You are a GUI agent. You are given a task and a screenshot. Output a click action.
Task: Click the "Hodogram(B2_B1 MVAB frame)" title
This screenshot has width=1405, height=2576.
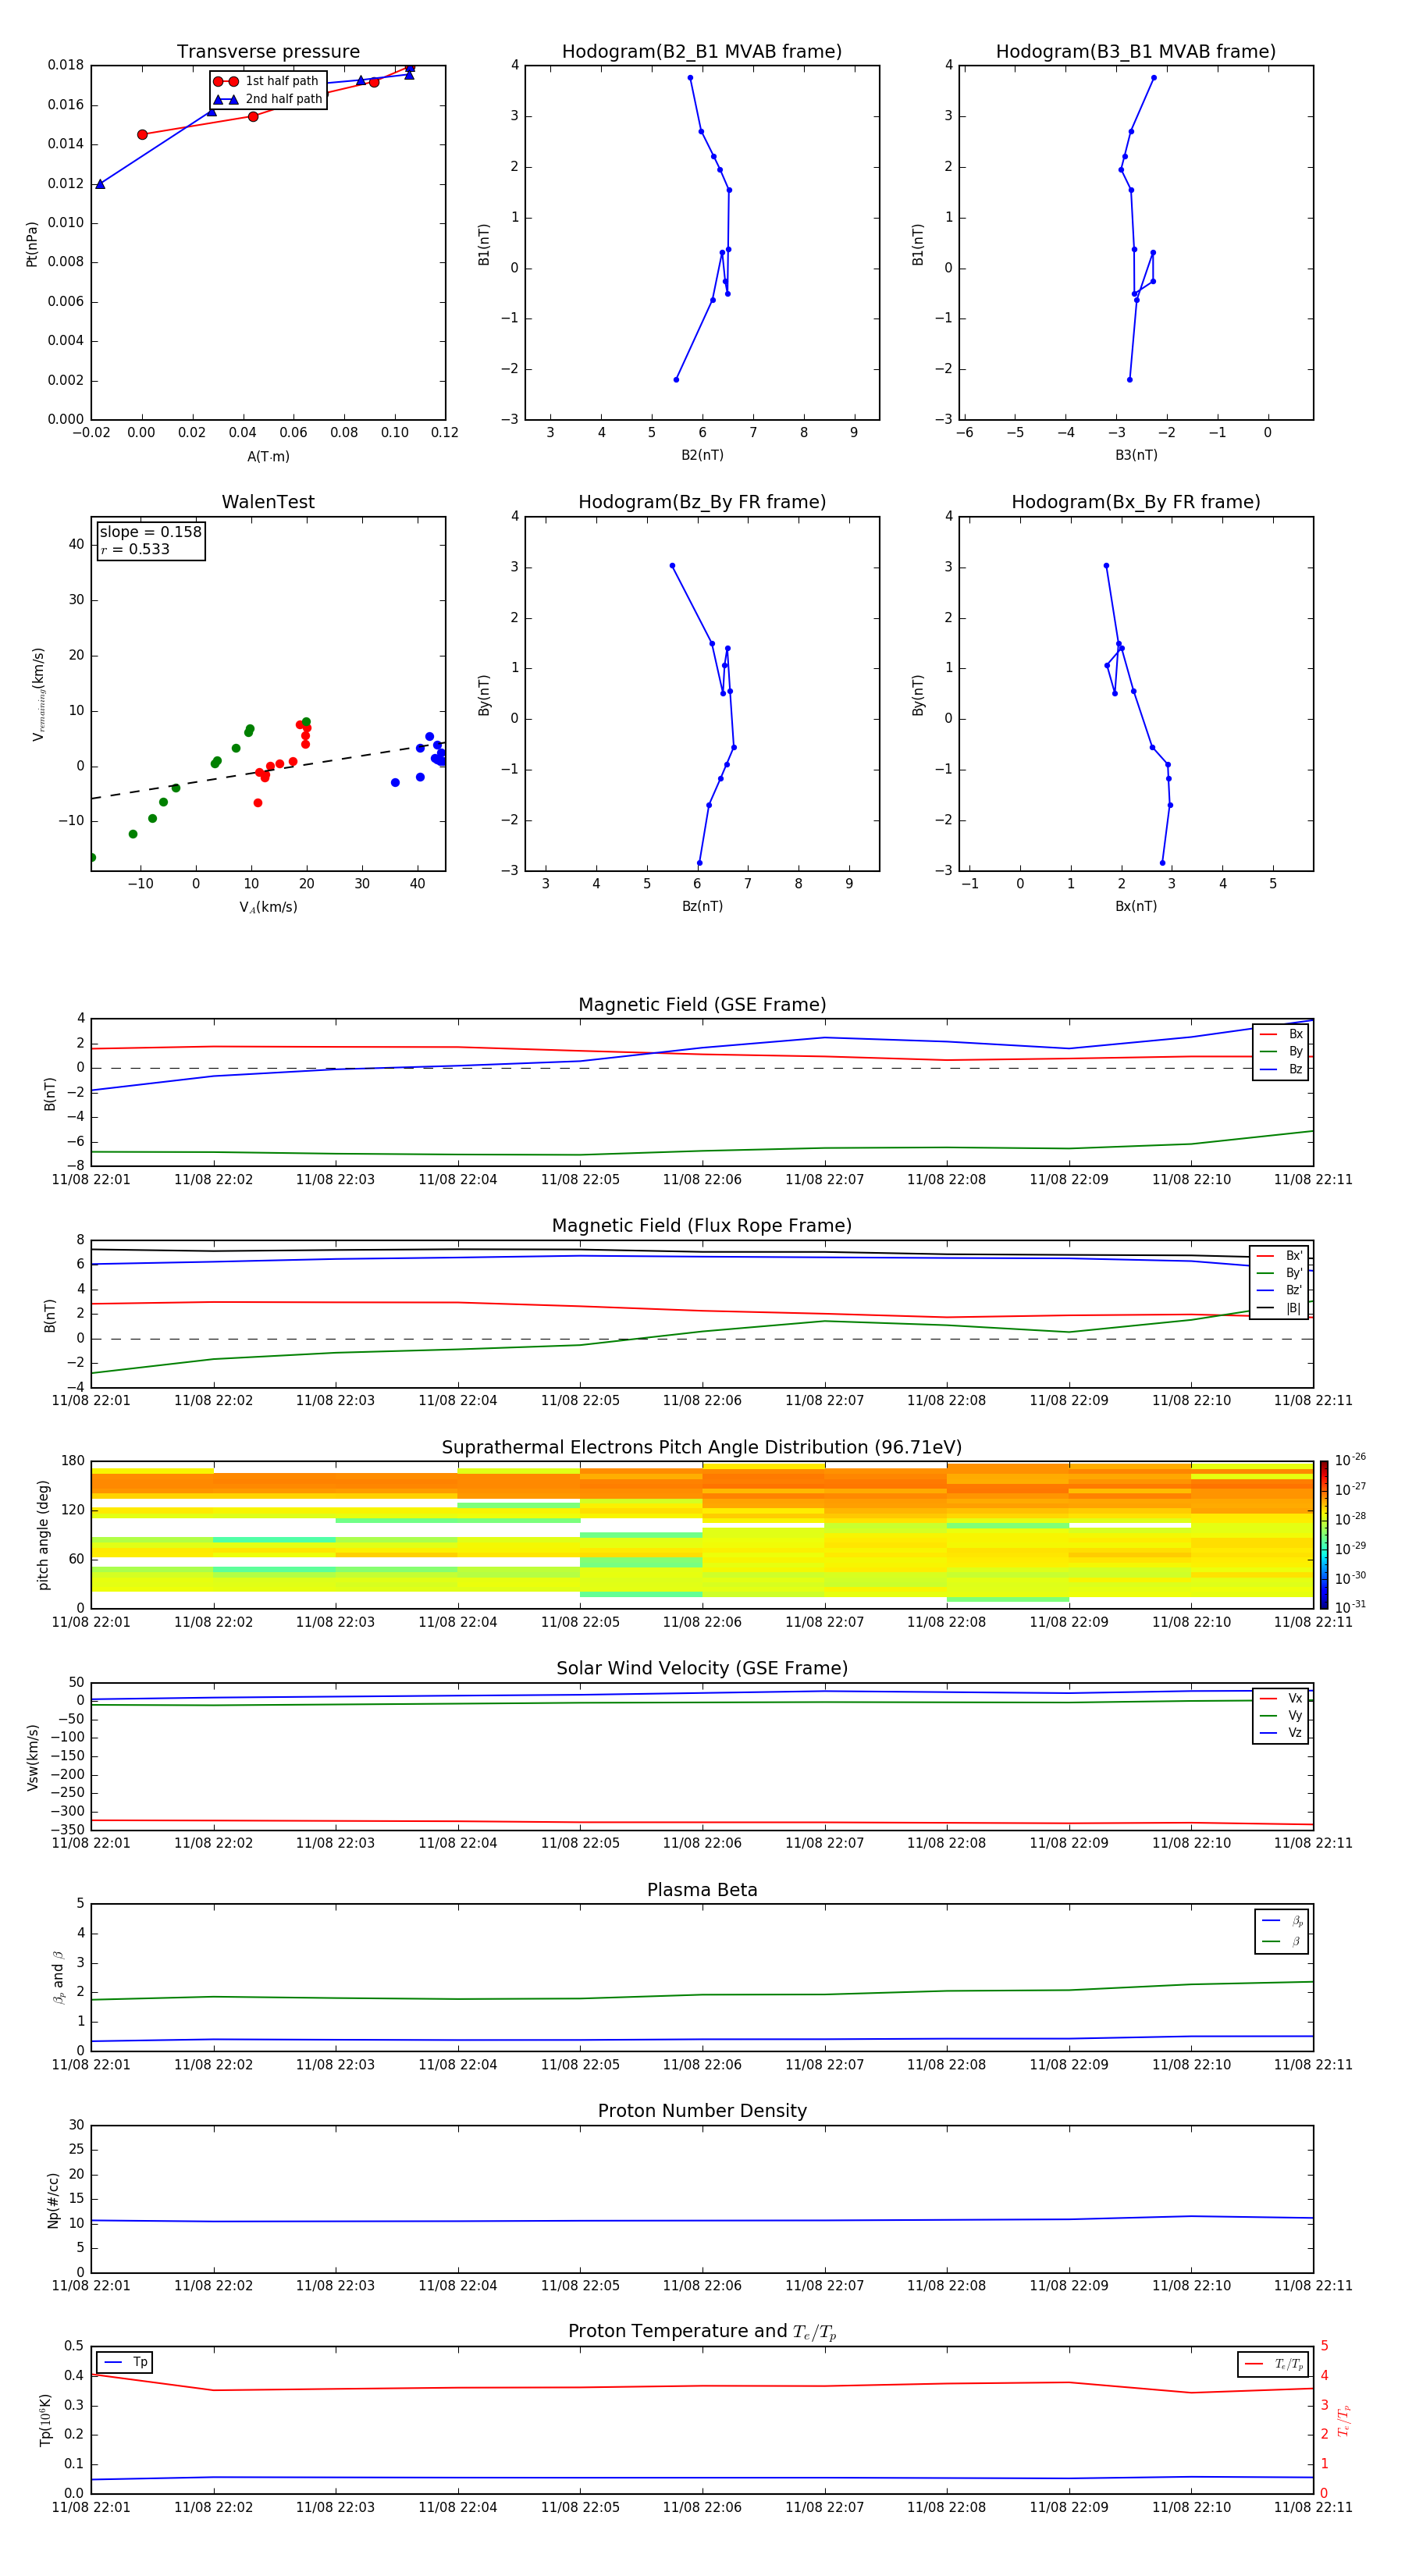pos(702,52)
